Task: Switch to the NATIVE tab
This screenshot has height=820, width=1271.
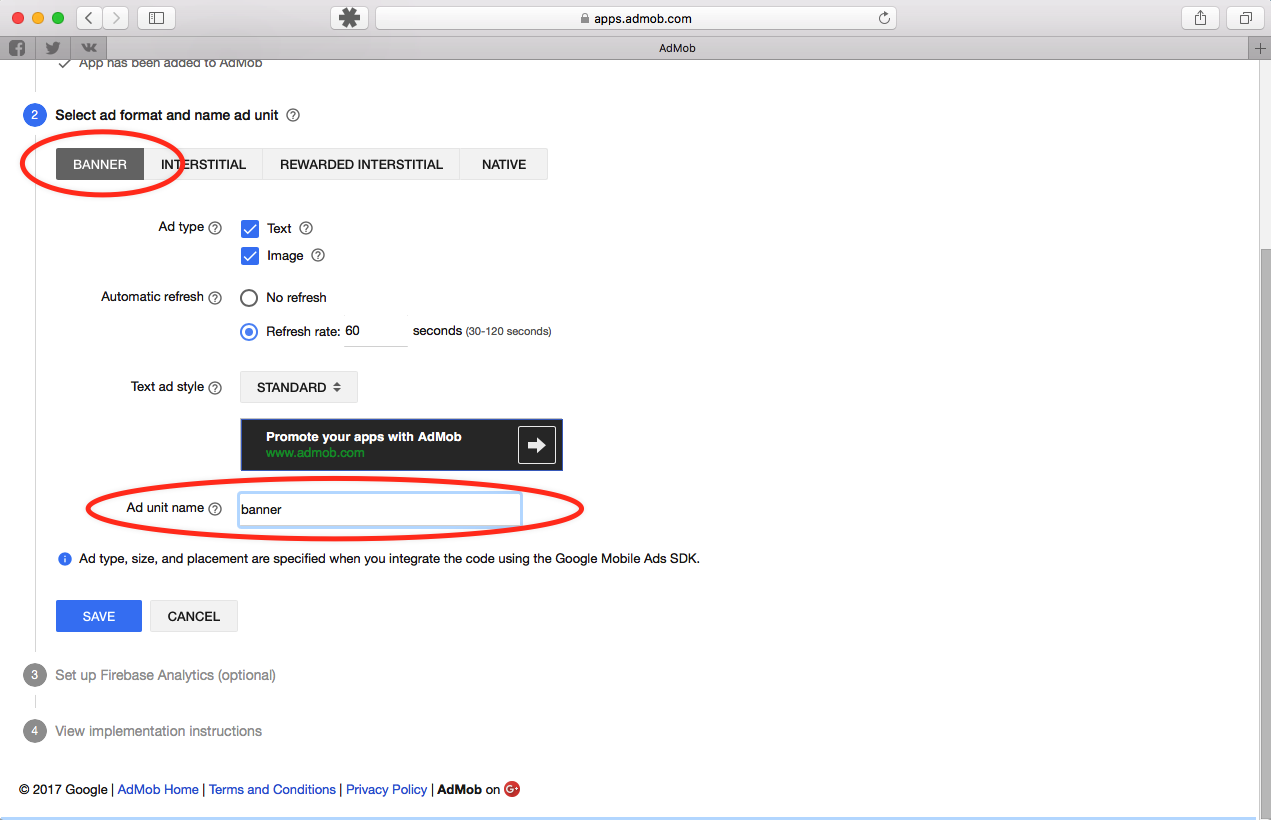Action: (x=504, y=164)
